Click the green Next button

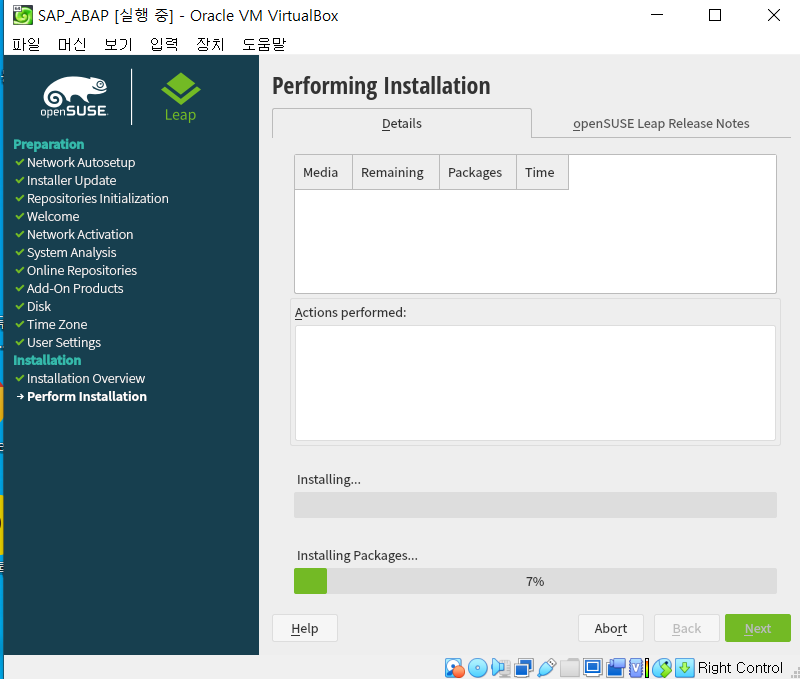[758, 628]
